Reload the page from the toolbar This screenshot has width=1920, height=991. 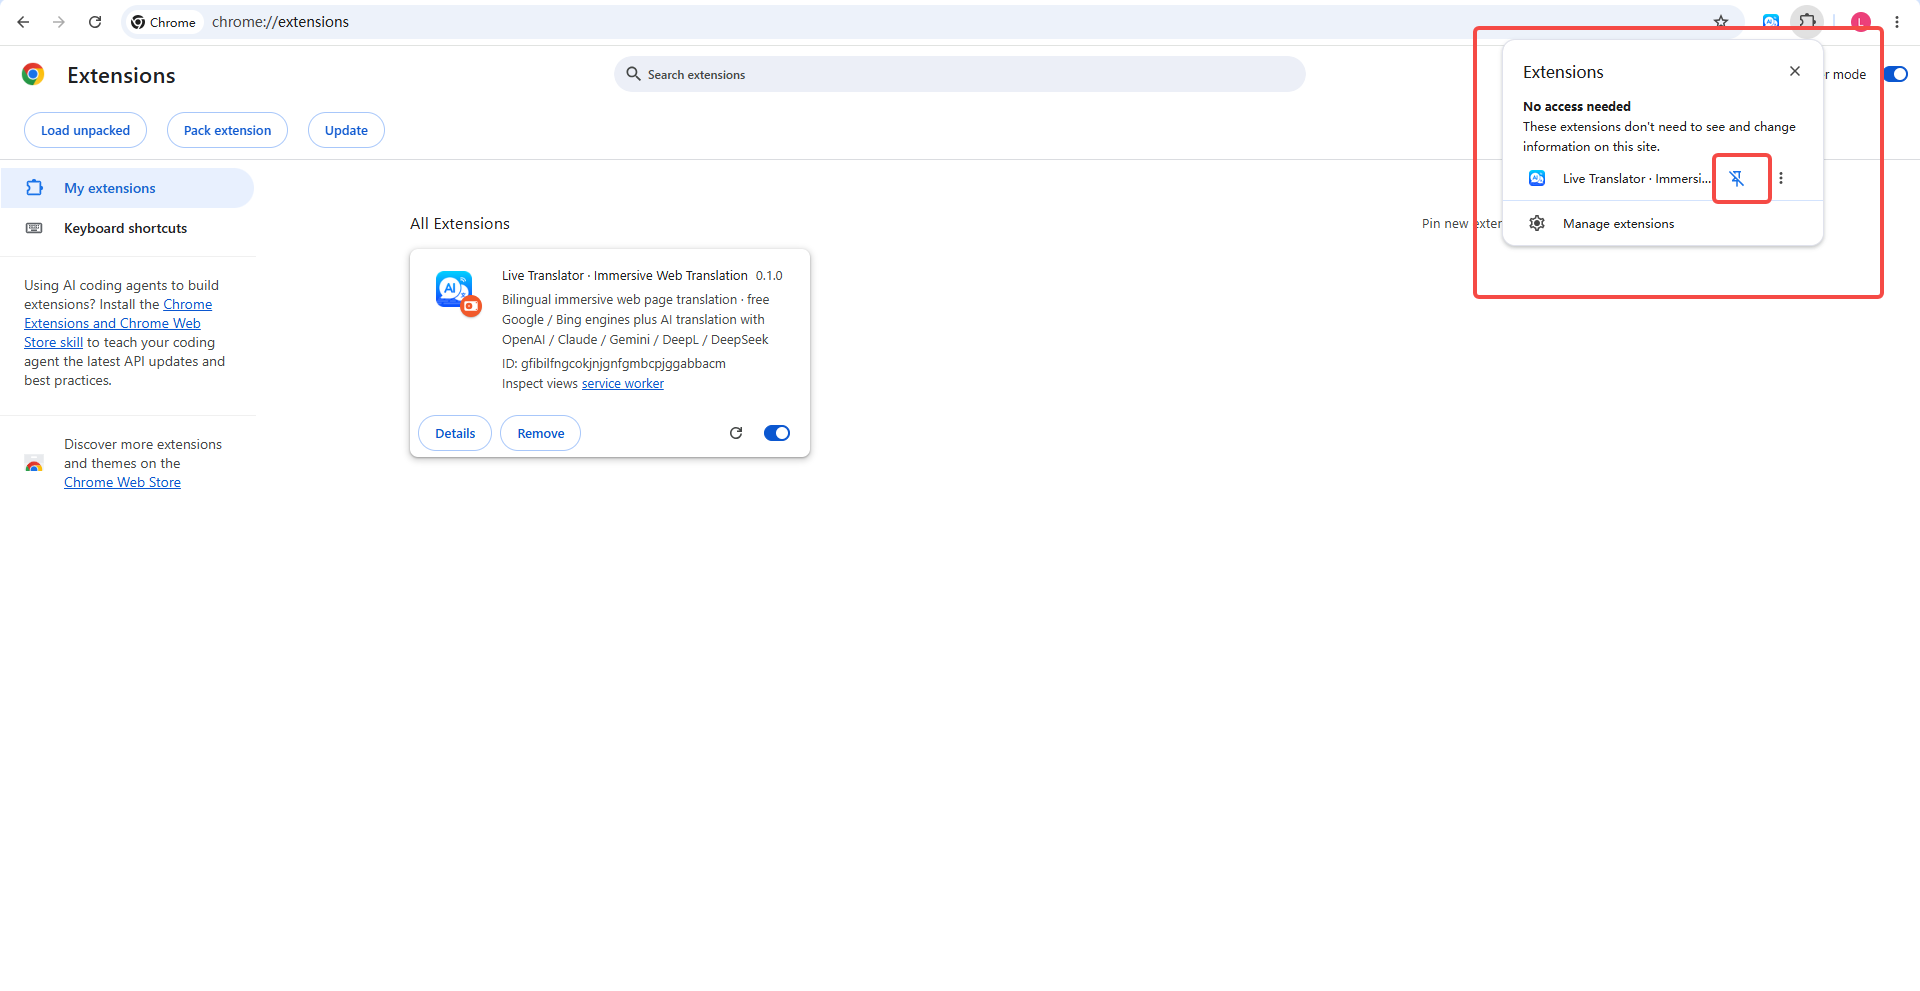pyautogui.click(x=95, y=21)
